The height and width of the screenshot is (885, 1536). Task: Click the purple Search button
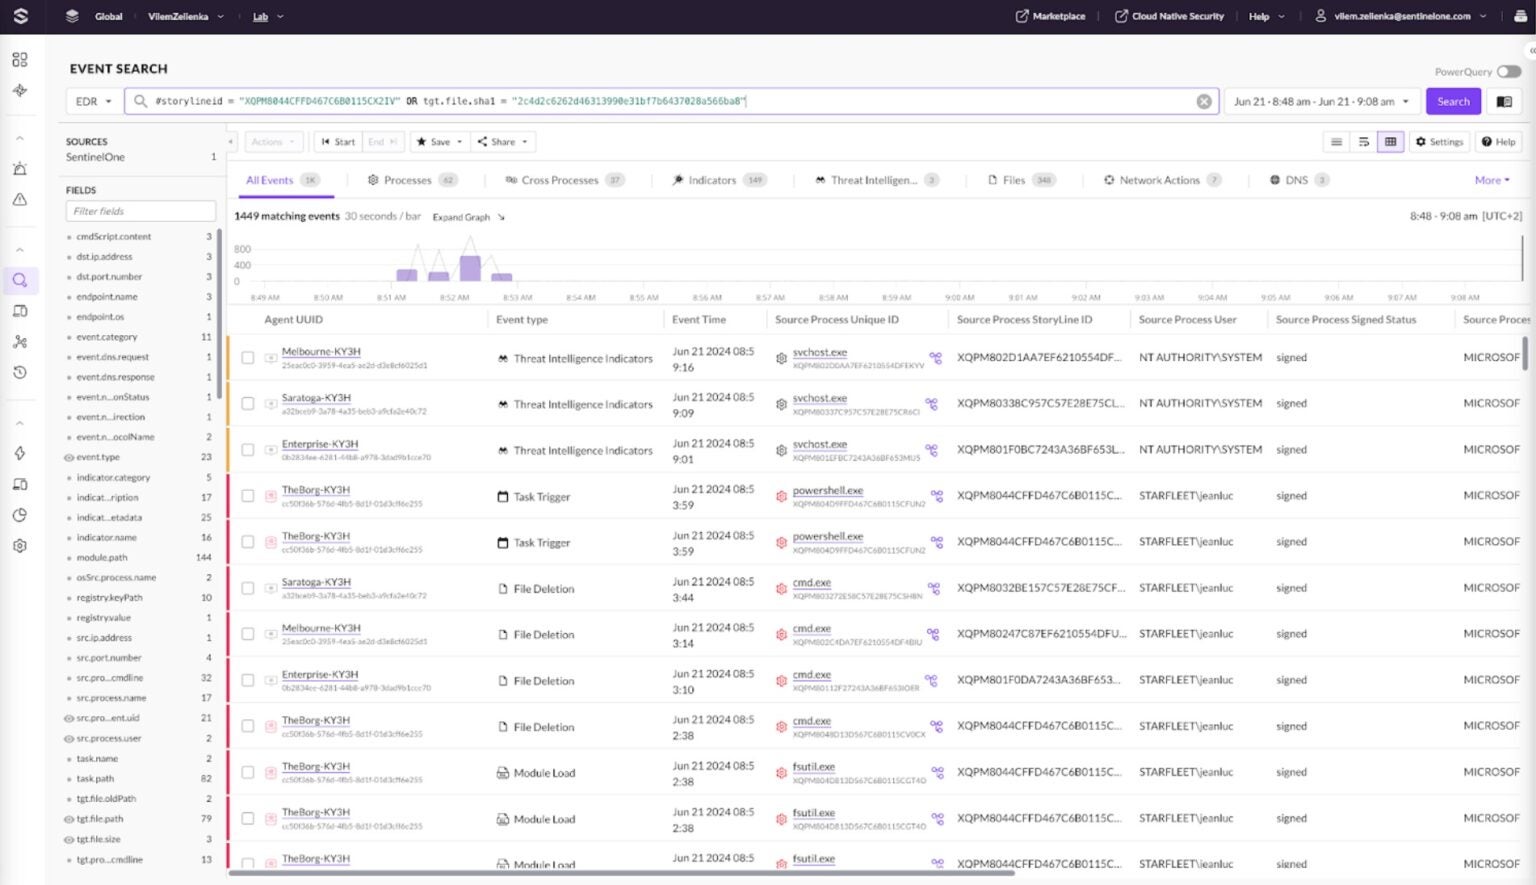click(1453, 101)
